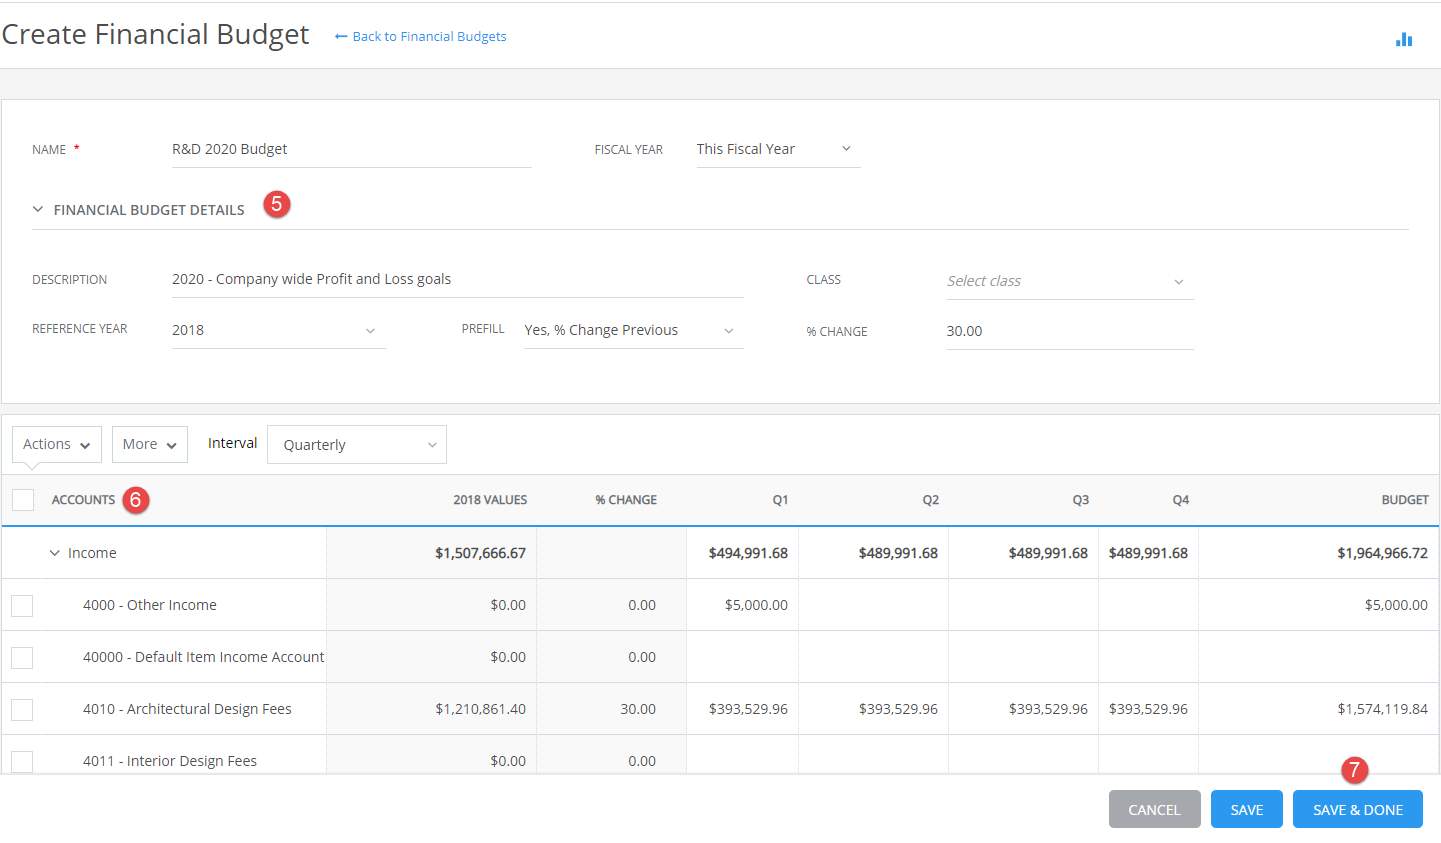Edit the budget Name field
The image size is (1441, 843).
pyautogui.click(x=351, y=149)
